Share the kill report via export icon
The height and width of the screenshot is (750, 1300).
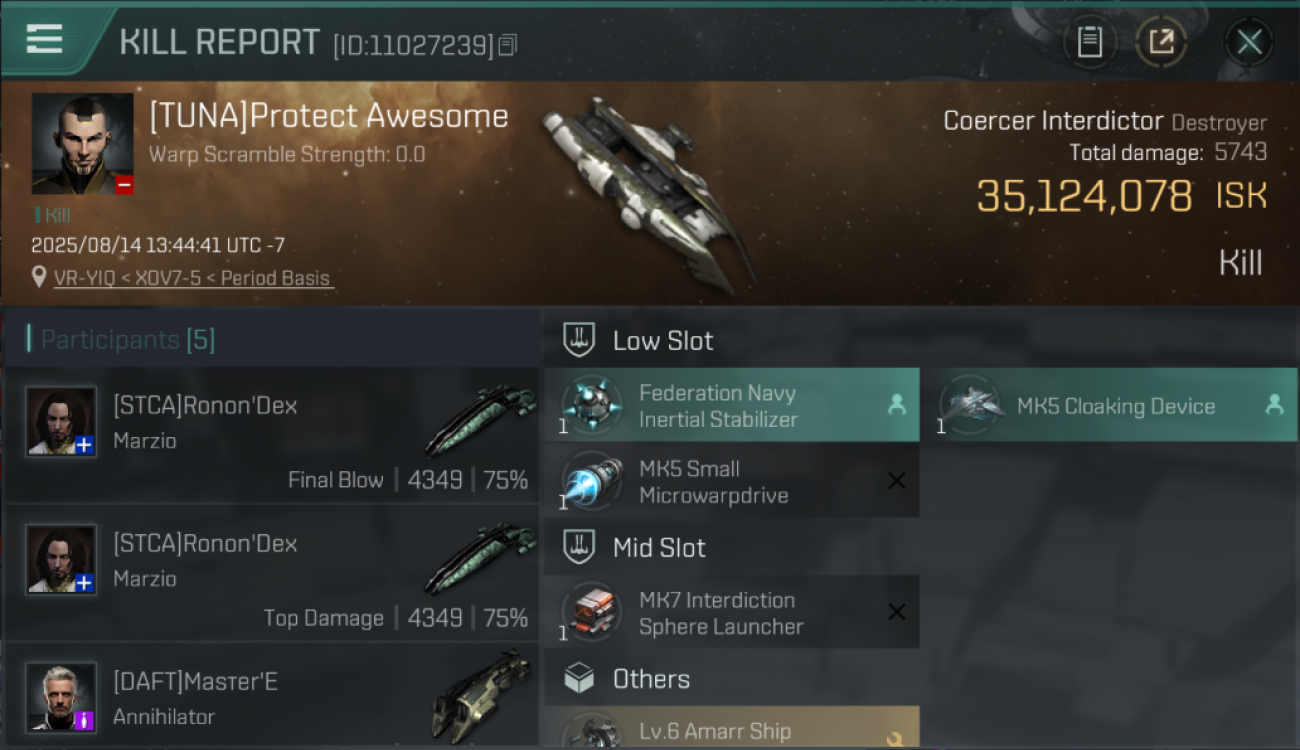point(1161,42)
